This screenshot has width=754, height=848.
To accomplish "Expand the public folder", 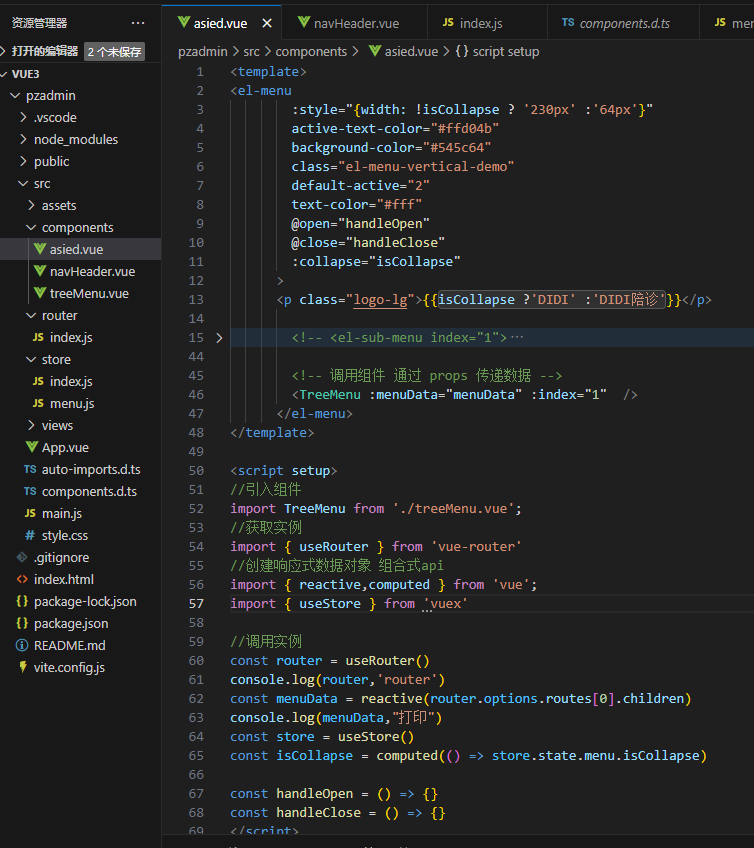I will coord(23,161).
